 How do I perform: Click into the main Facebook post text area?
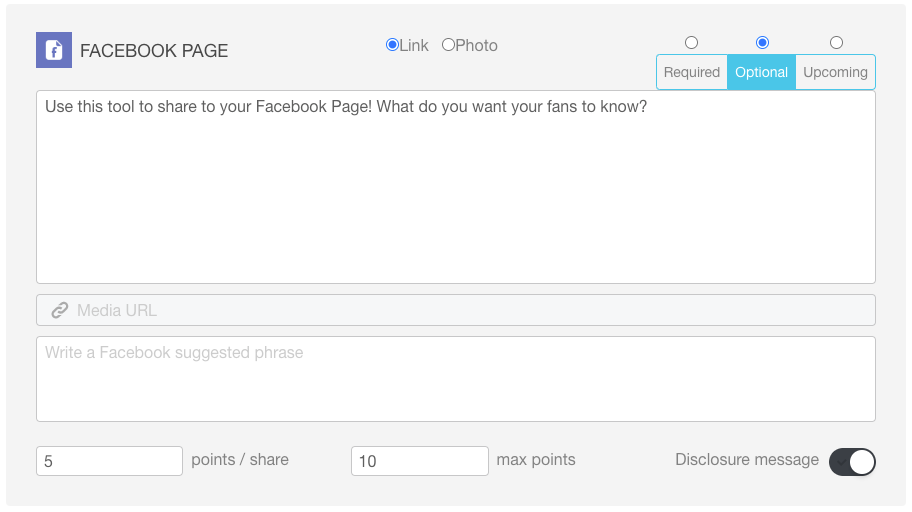[x=456, y=187]
